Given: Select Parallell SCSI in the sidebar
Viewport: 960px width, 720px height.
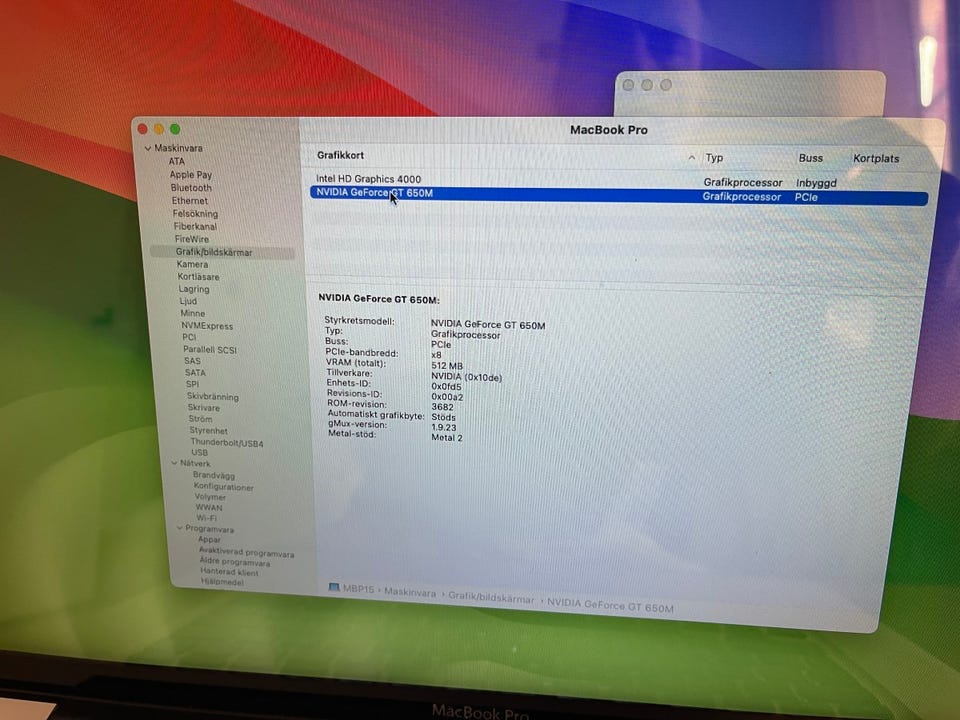Looking at the screenshot, I should [x=210, y=349].
